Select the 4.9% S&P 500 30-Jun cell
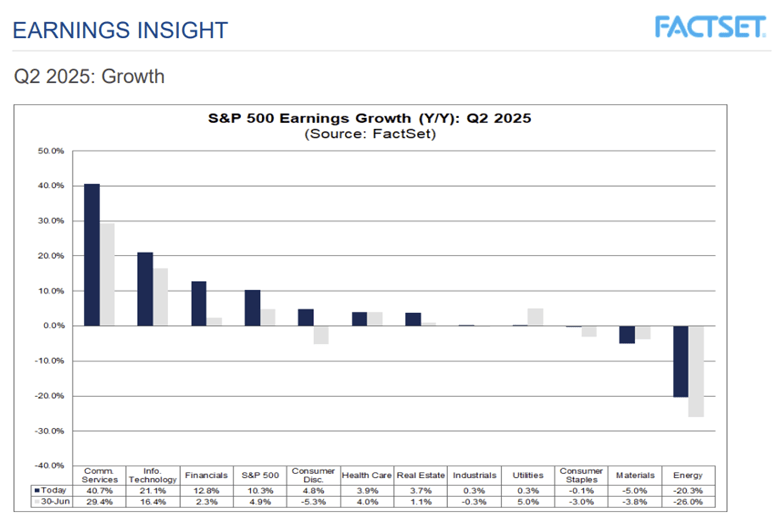The width and height of the screenshot is (780, 523). tap(260, 502)
